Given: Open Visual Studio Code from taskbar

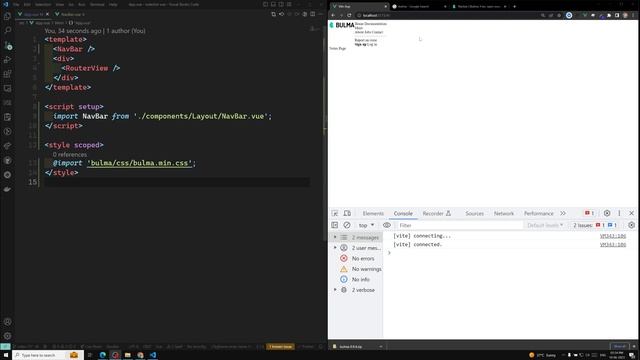Looking at the screenshot, I should (x=153, y=355).
